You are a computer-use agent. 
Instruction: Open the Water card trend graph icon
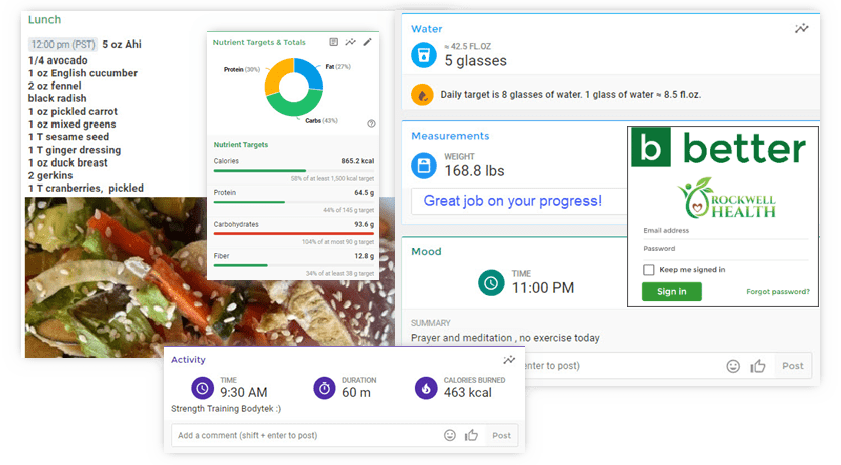point(801,29)
